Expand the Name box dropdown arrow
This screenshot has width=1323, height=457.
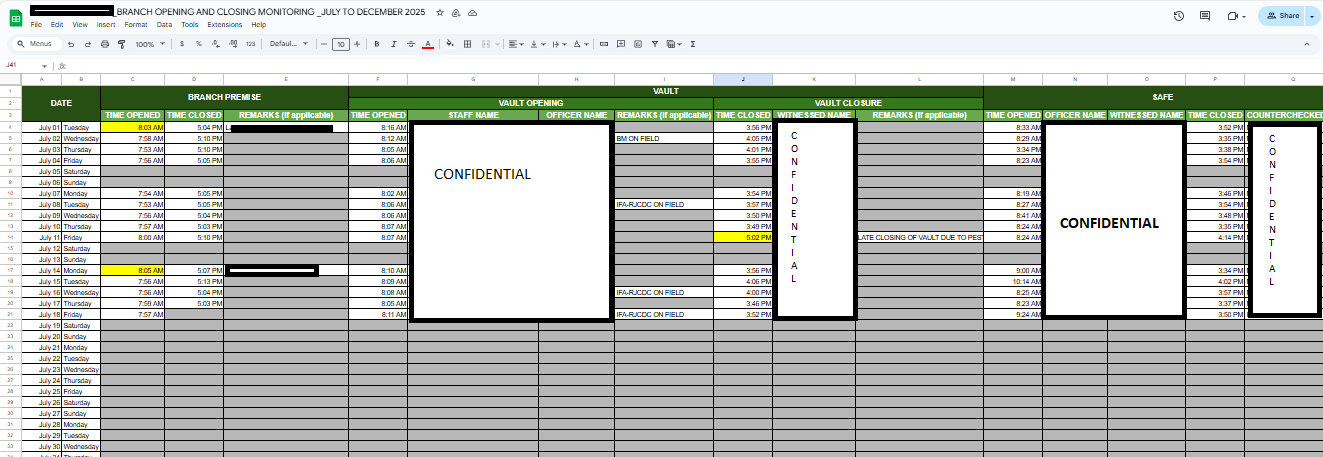[x=44, y=66]
